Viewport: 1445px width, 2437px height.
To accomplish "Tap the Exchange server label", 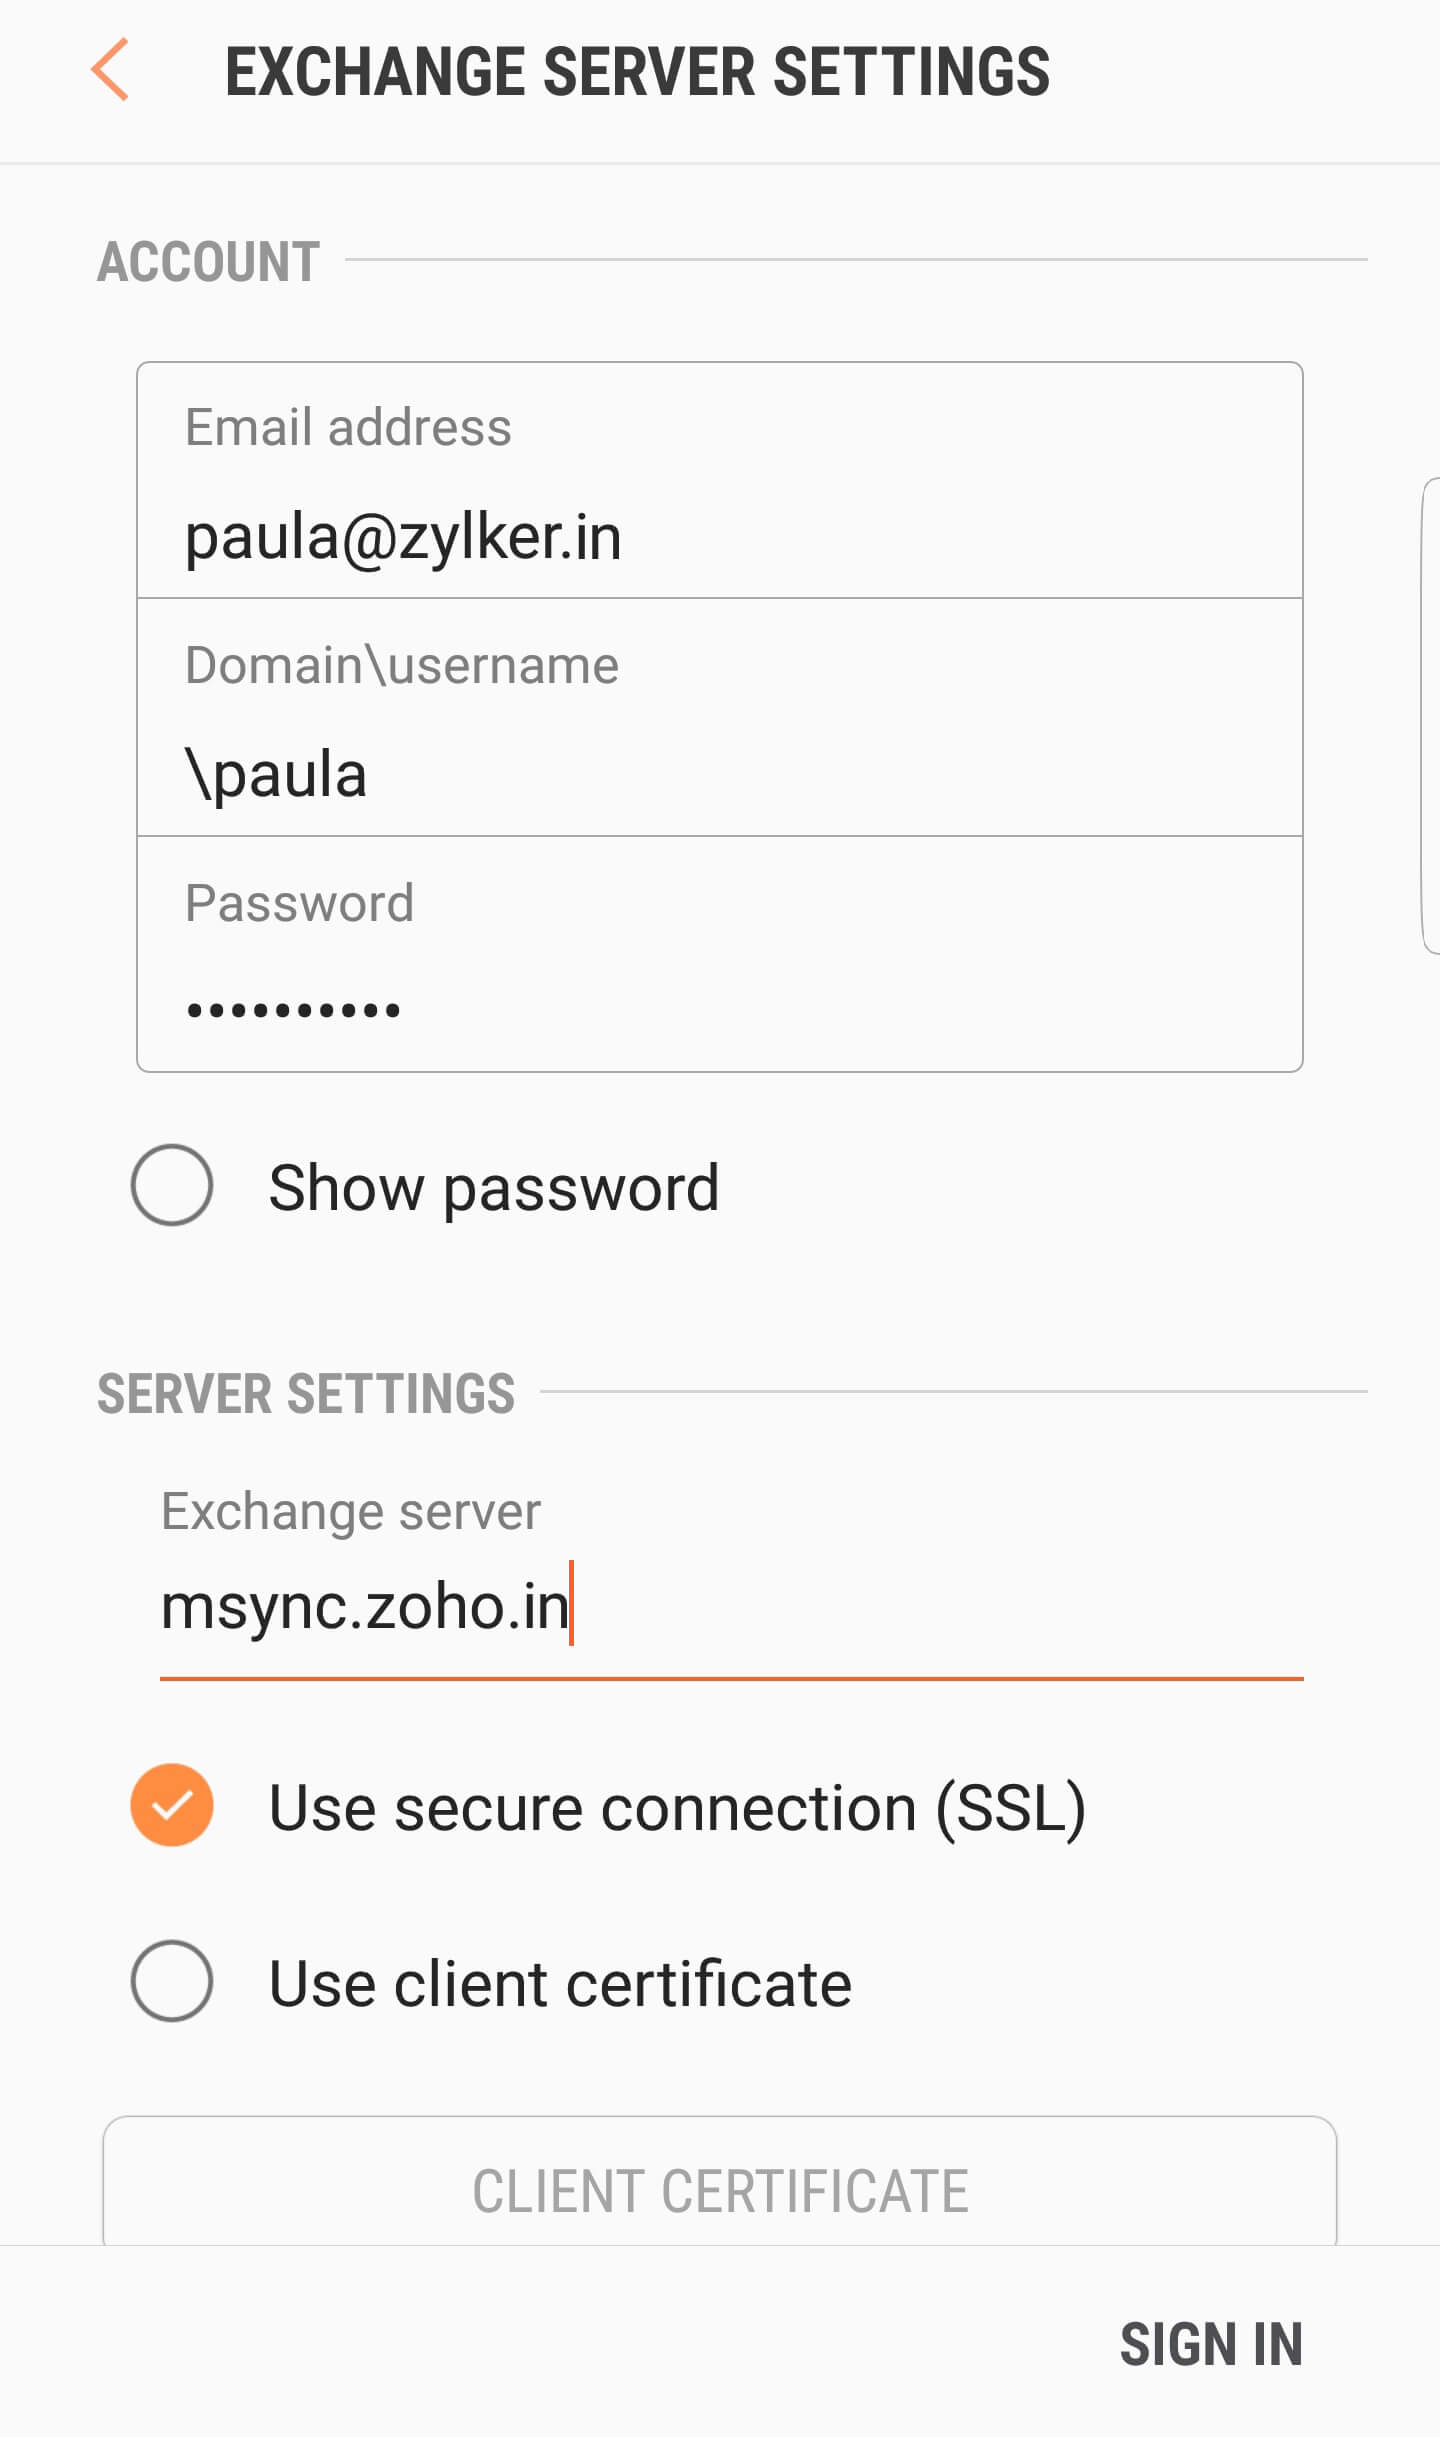I will point(351,1512).
